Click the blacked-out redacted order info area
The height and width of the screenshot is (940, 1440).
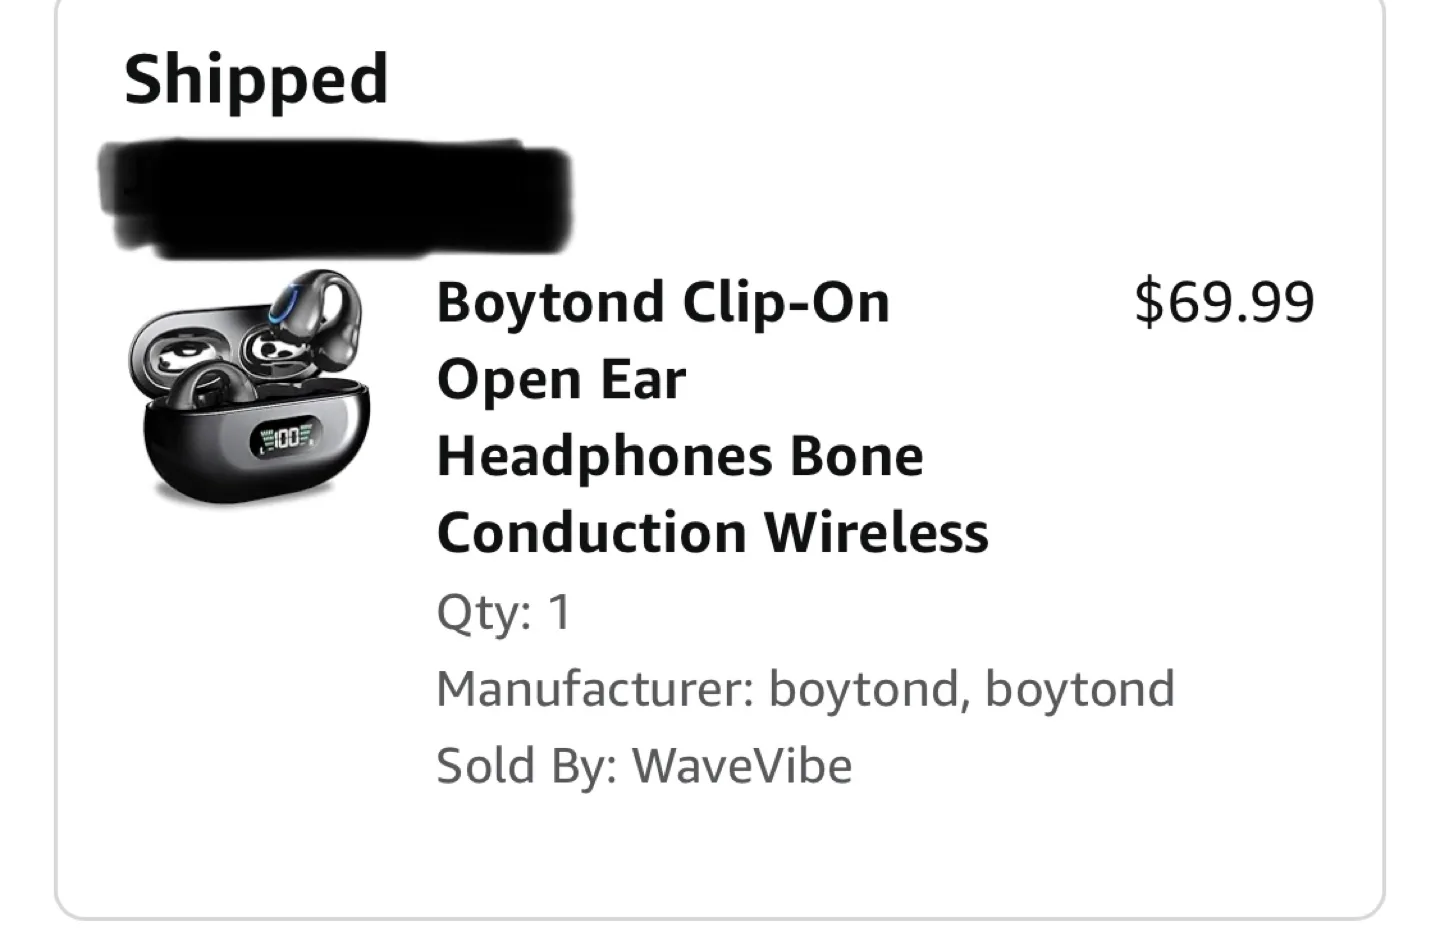tap(335, 195)
